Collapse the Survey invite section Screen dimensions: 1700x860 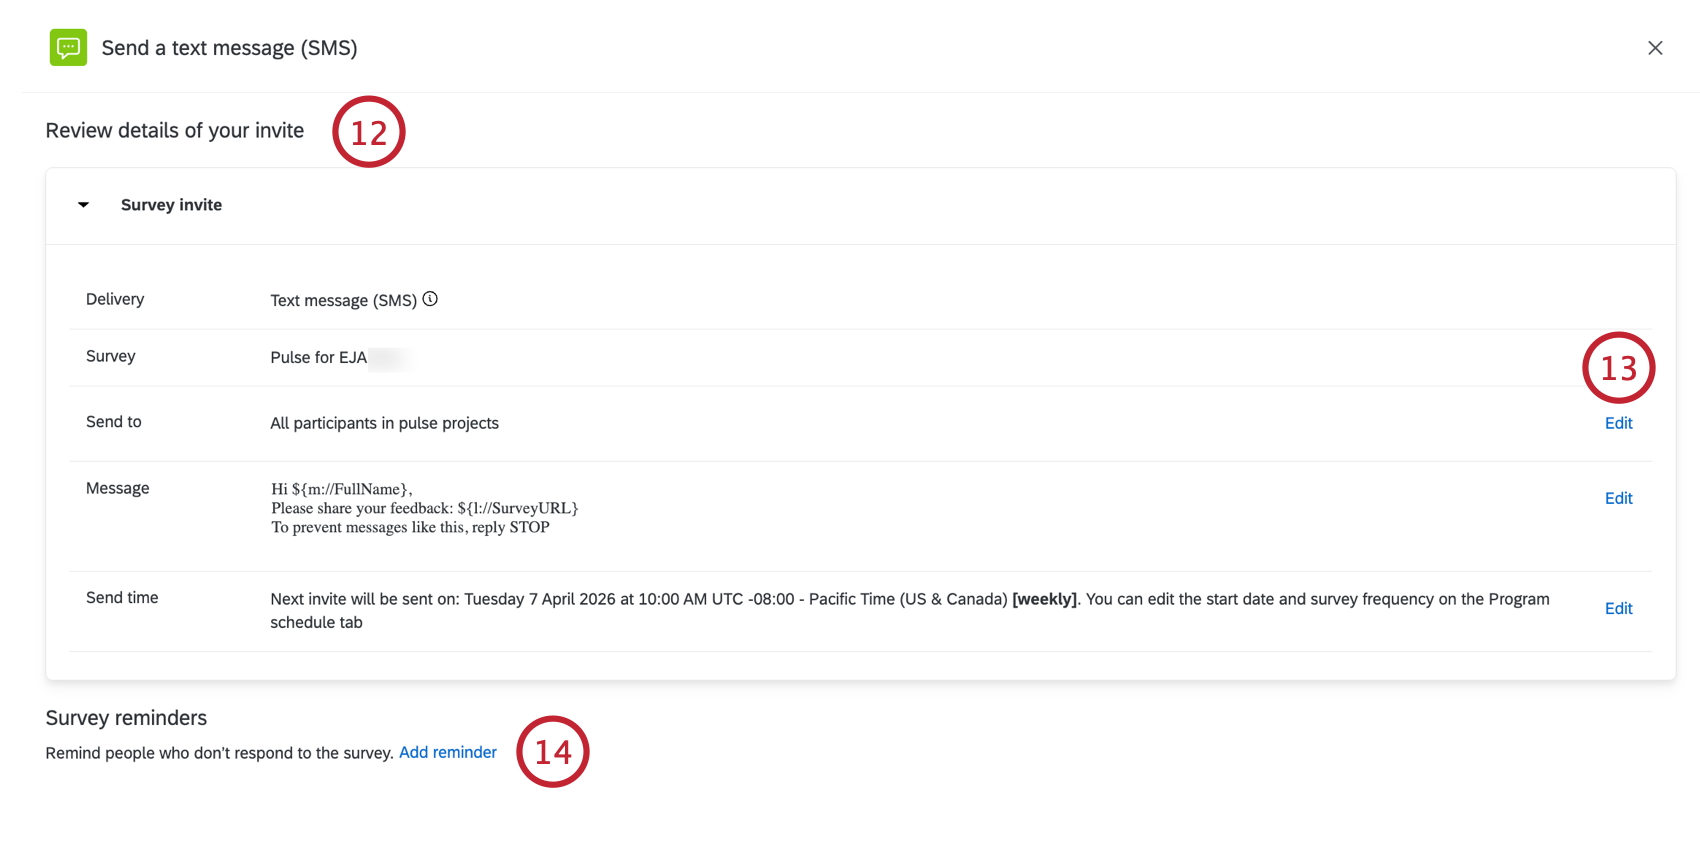(x=84, y=205)
